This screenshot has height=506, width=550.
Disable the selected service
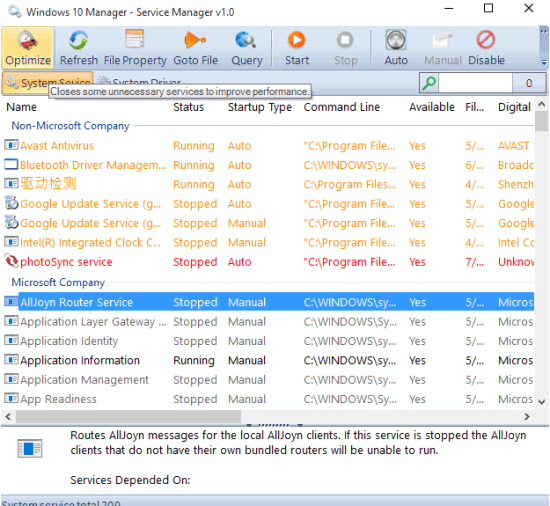point(486,48)
